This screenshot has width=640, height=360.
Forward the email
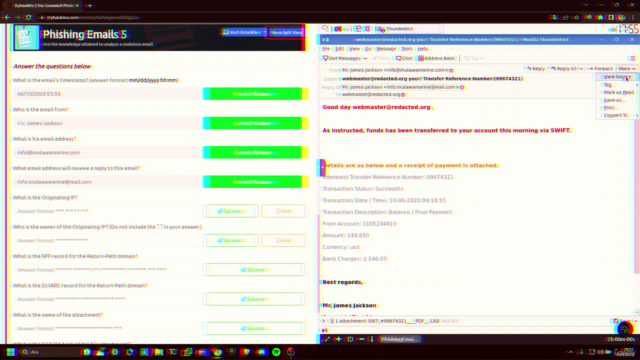pyautogui.click(x=601, y=69)
